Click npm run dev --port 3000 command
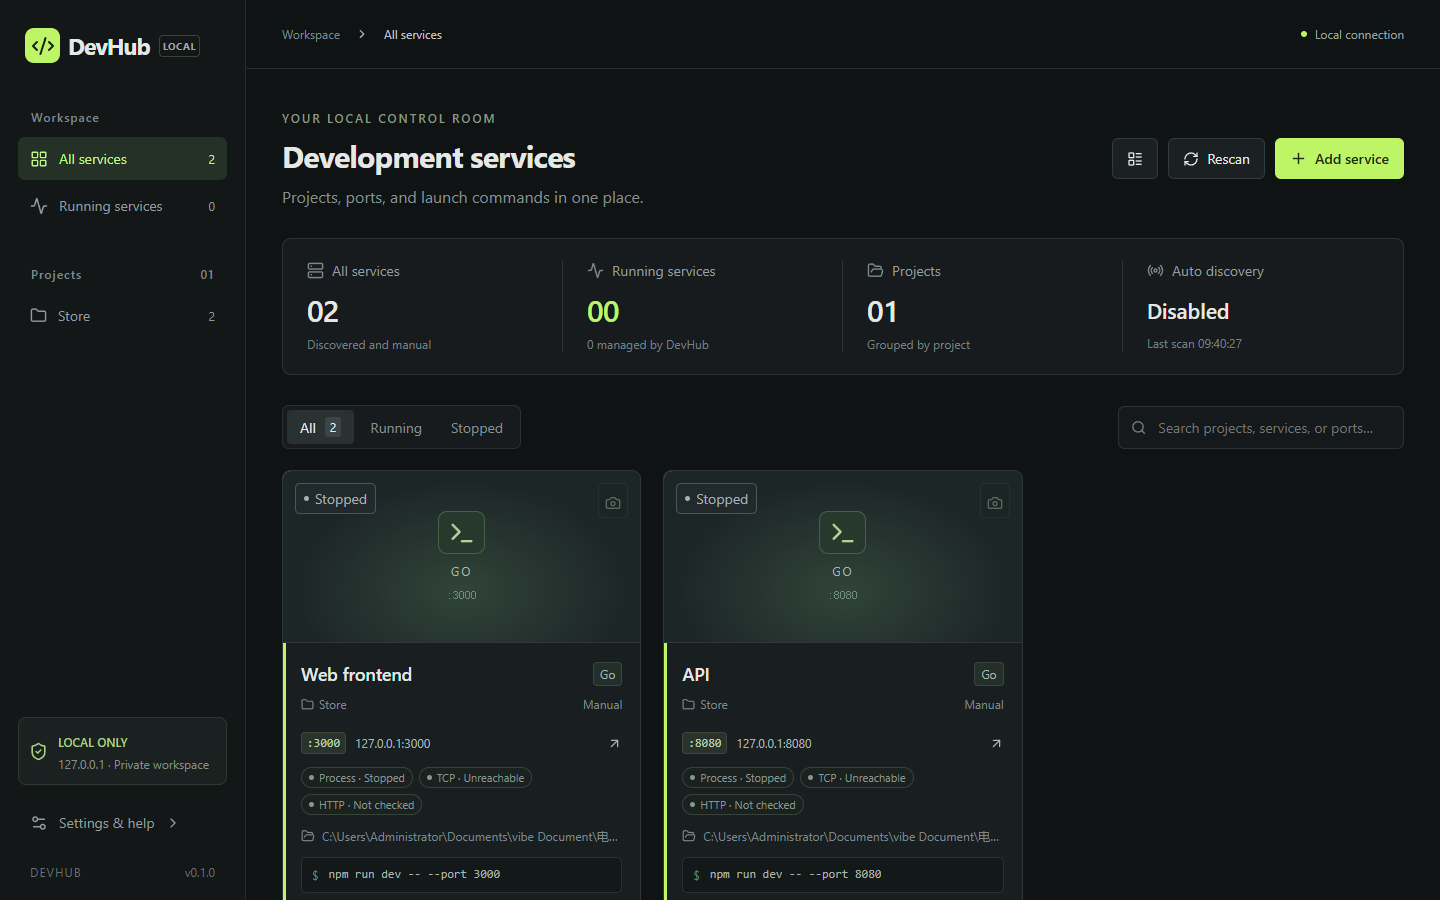 [461, 875]
